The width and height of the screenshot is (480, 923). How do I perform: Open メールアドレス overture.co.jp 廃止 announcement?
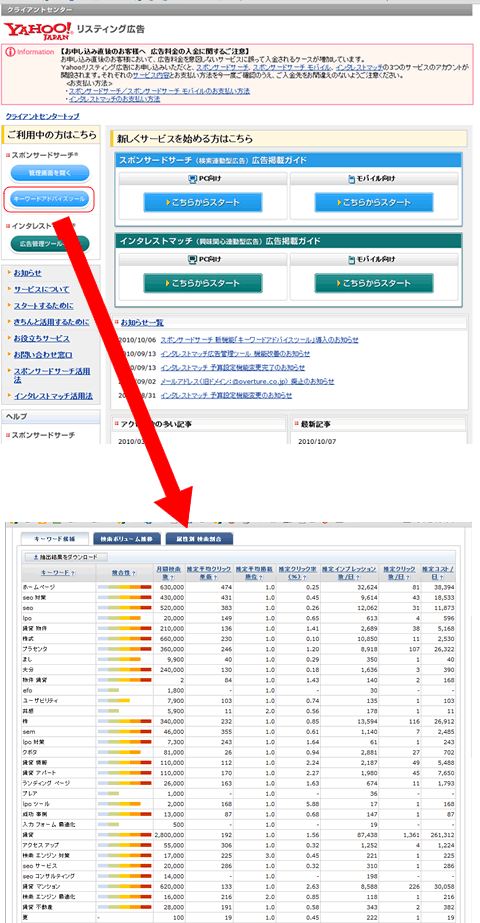tap(247, 381)
